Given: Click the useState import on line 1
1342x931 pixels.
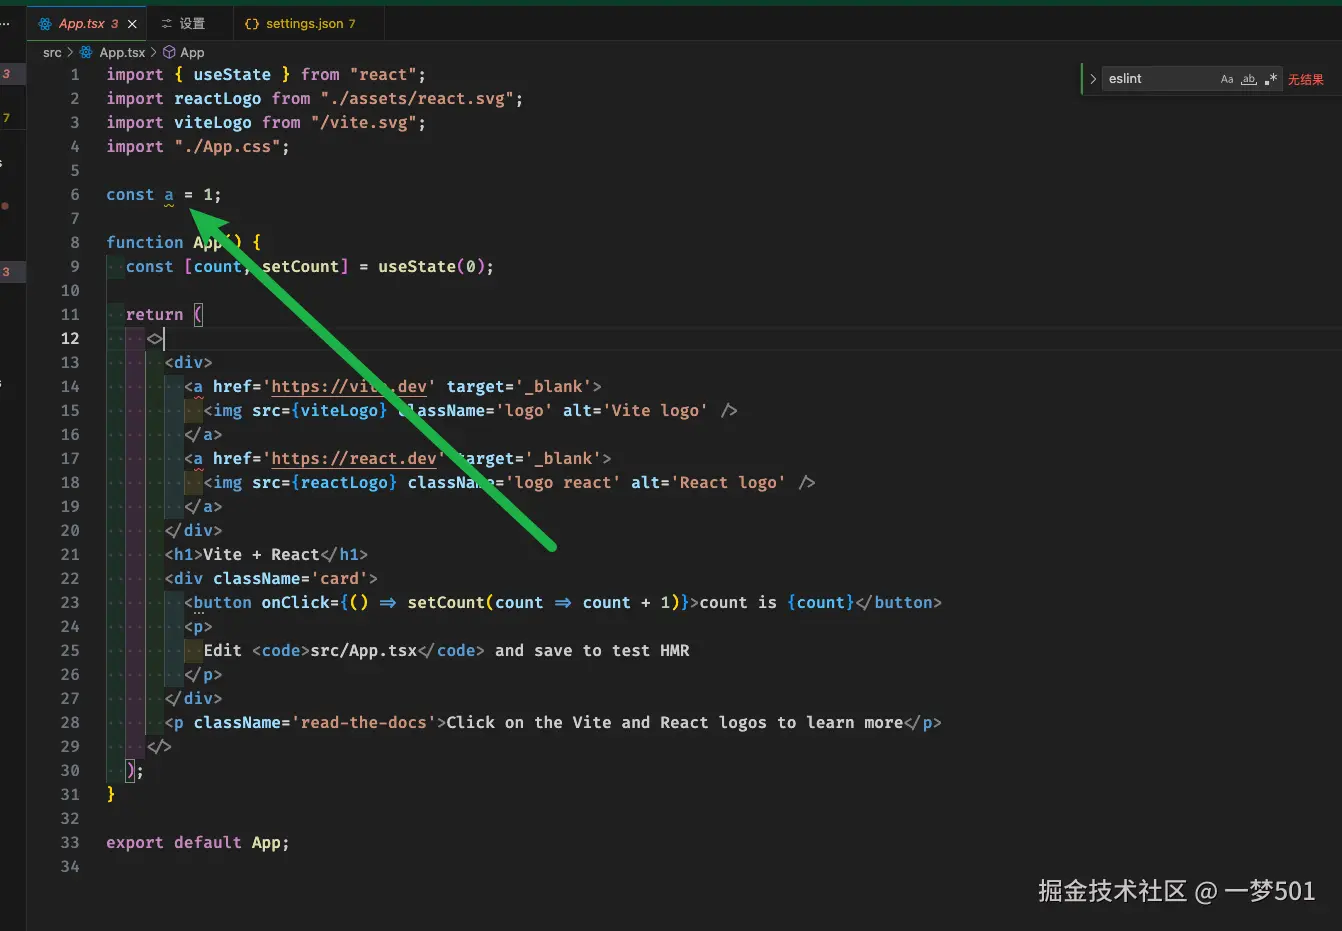Looking at the screenshot, I should point(232,75).
